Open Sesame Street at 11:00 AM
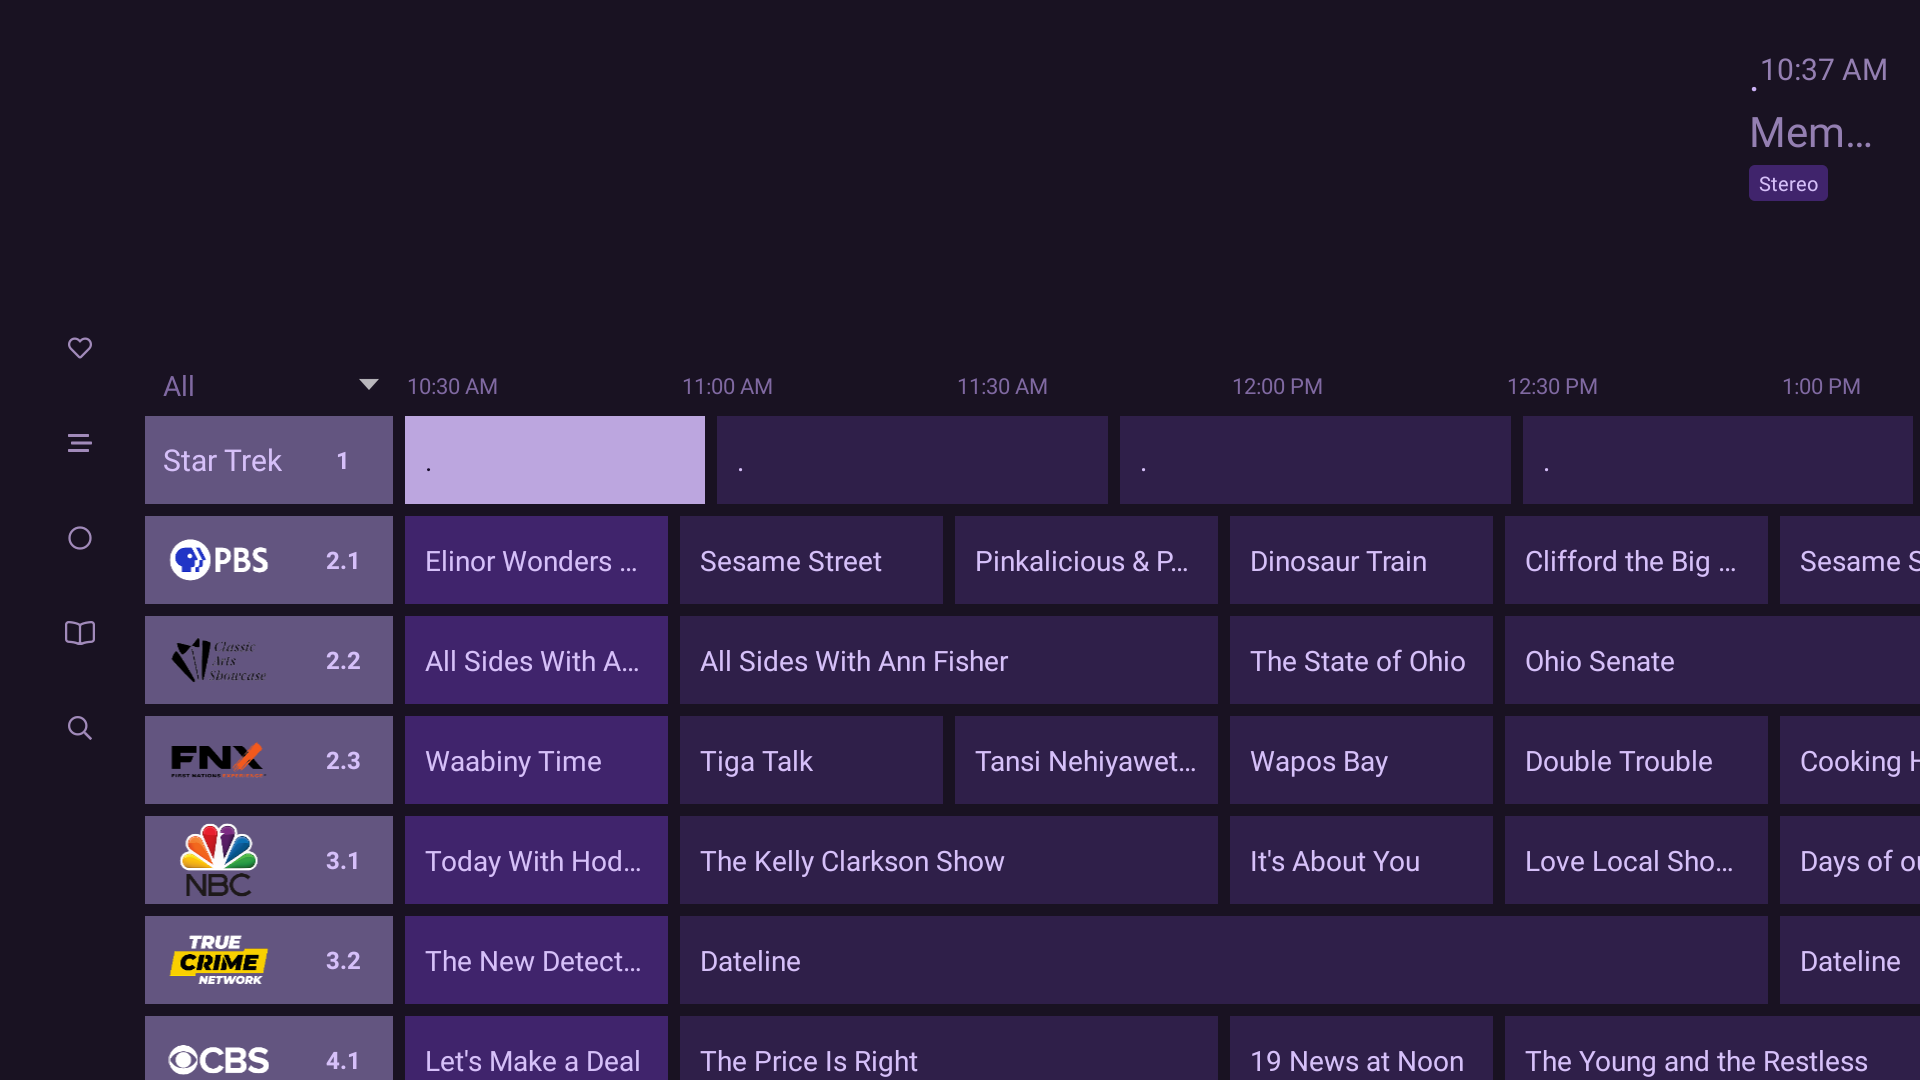 tap(810, 561)
